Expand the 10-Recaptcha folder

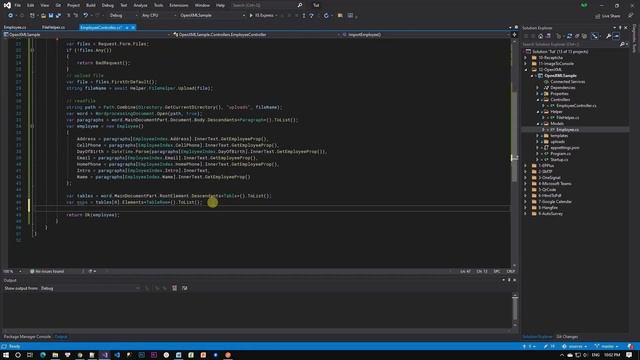click(526, 58)
